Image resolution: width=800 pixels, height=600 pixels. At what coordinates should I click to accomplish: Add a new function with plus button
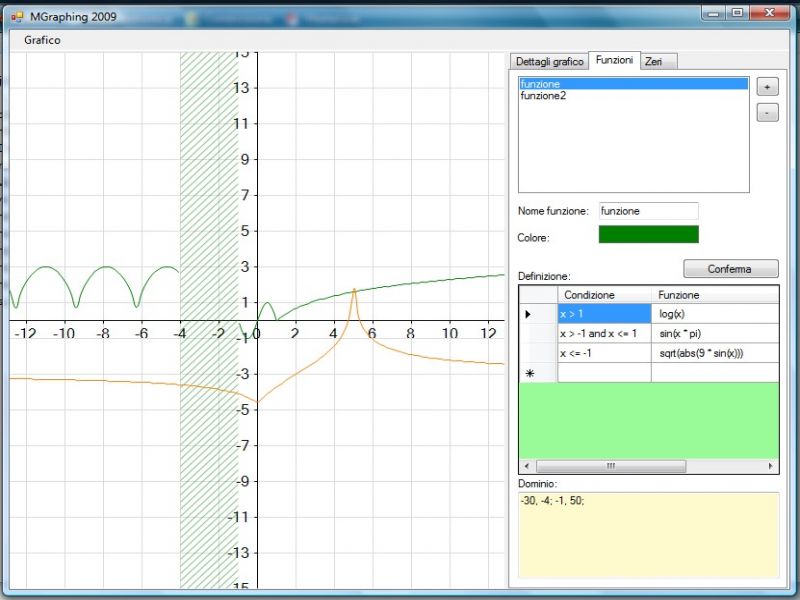pos(767,87)
